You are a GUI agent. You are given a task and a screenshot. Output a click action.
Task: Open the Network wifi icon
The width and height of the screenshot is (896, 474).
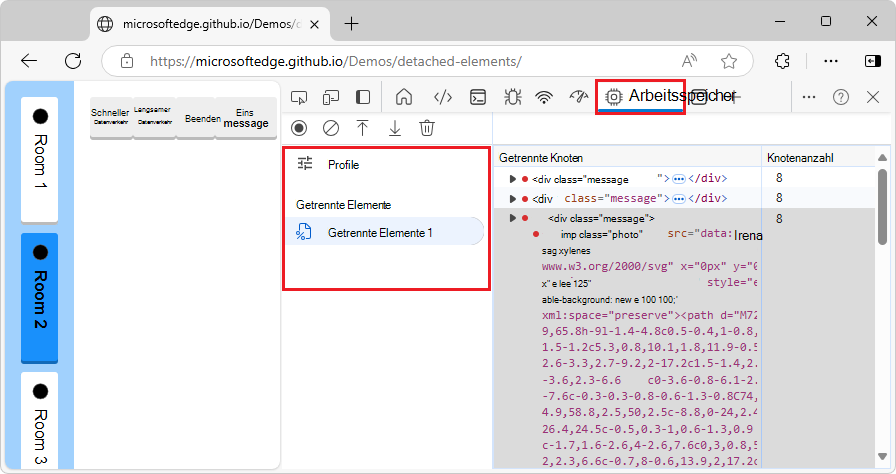[544, 98]
